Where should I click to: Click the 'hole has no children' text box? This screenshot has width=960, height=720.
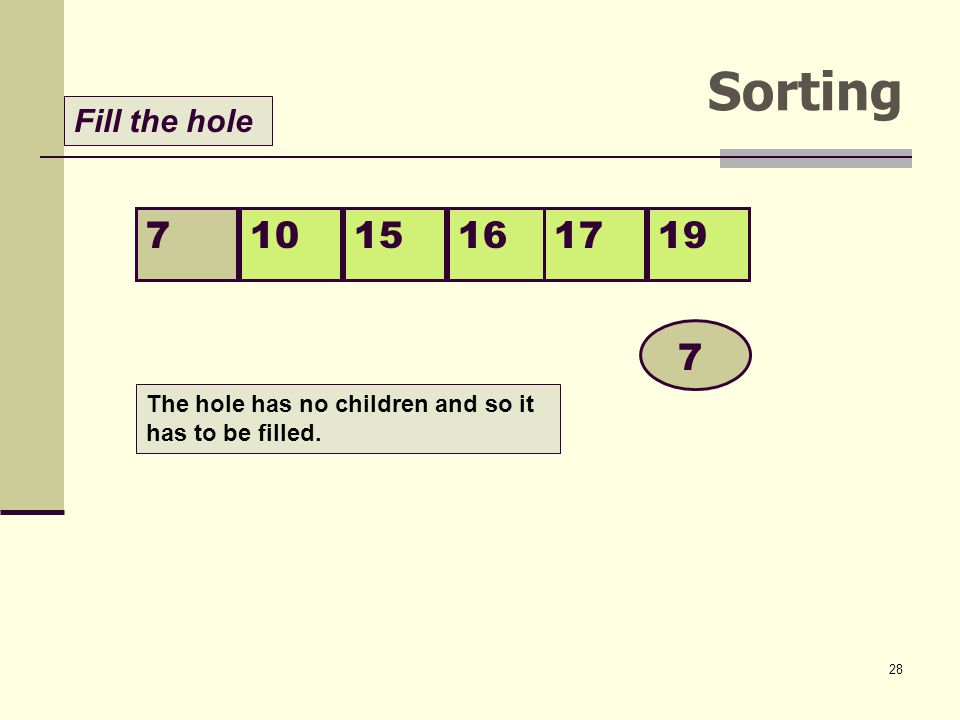348,419
